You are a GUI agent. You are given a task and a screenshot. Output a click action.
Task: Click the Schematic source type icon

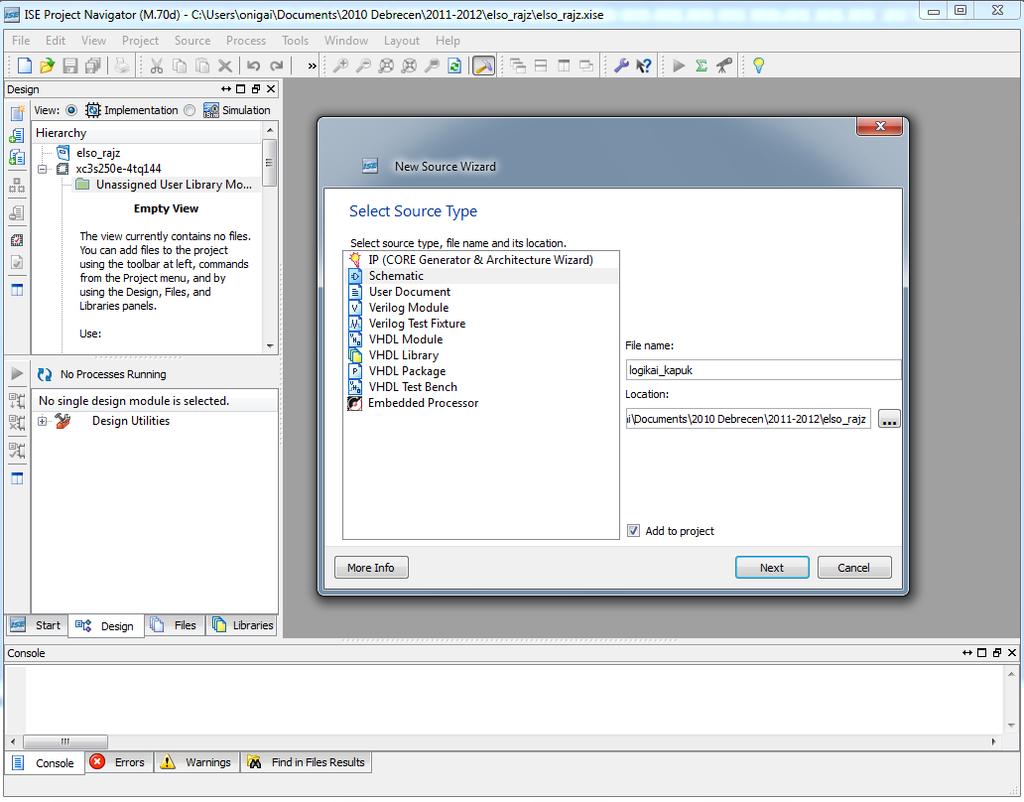(x=355, y=276)
